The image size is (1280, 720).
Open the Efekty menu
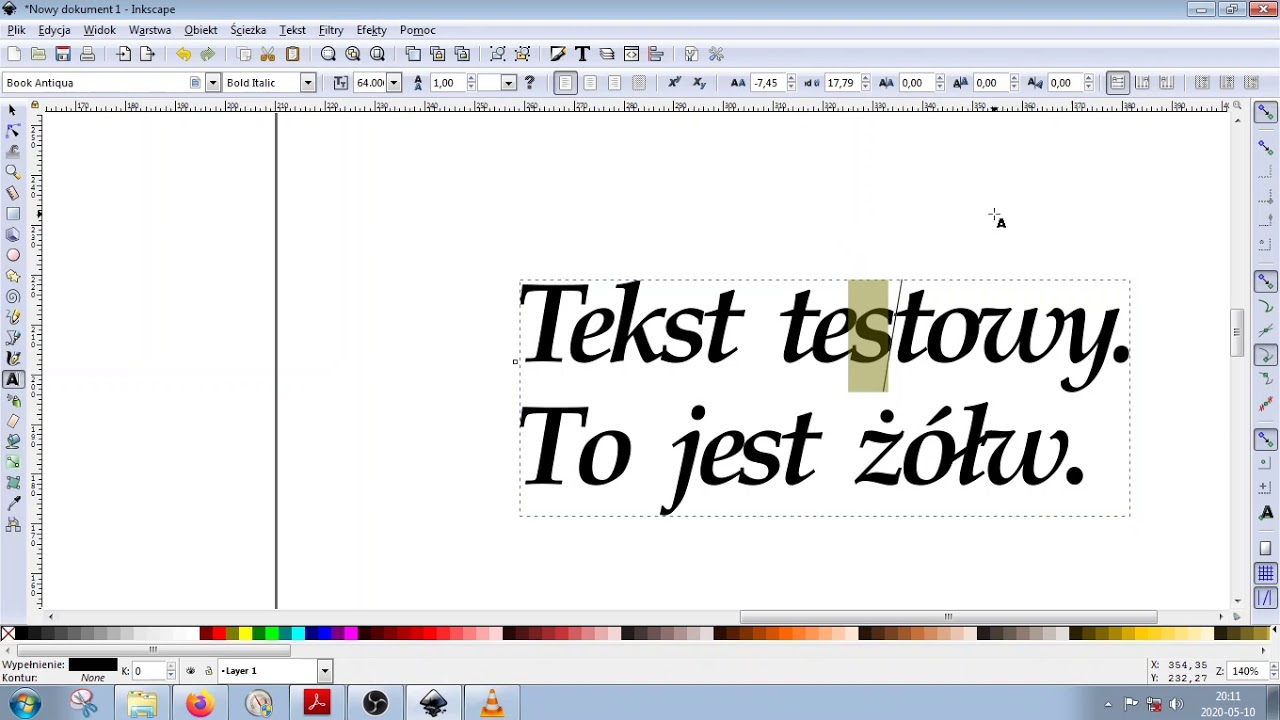[372, 30]
